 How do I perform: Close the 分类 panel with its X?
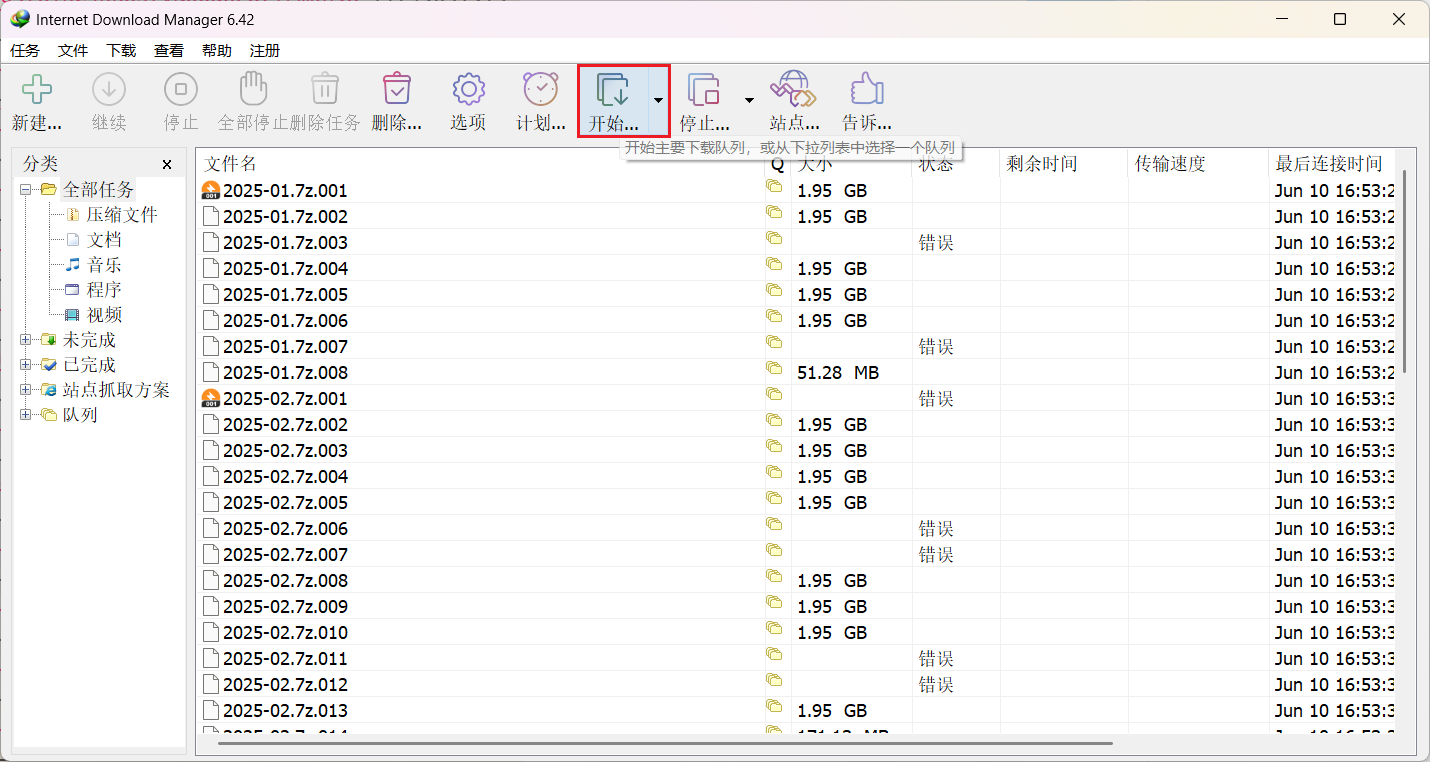tap(167, 164)
